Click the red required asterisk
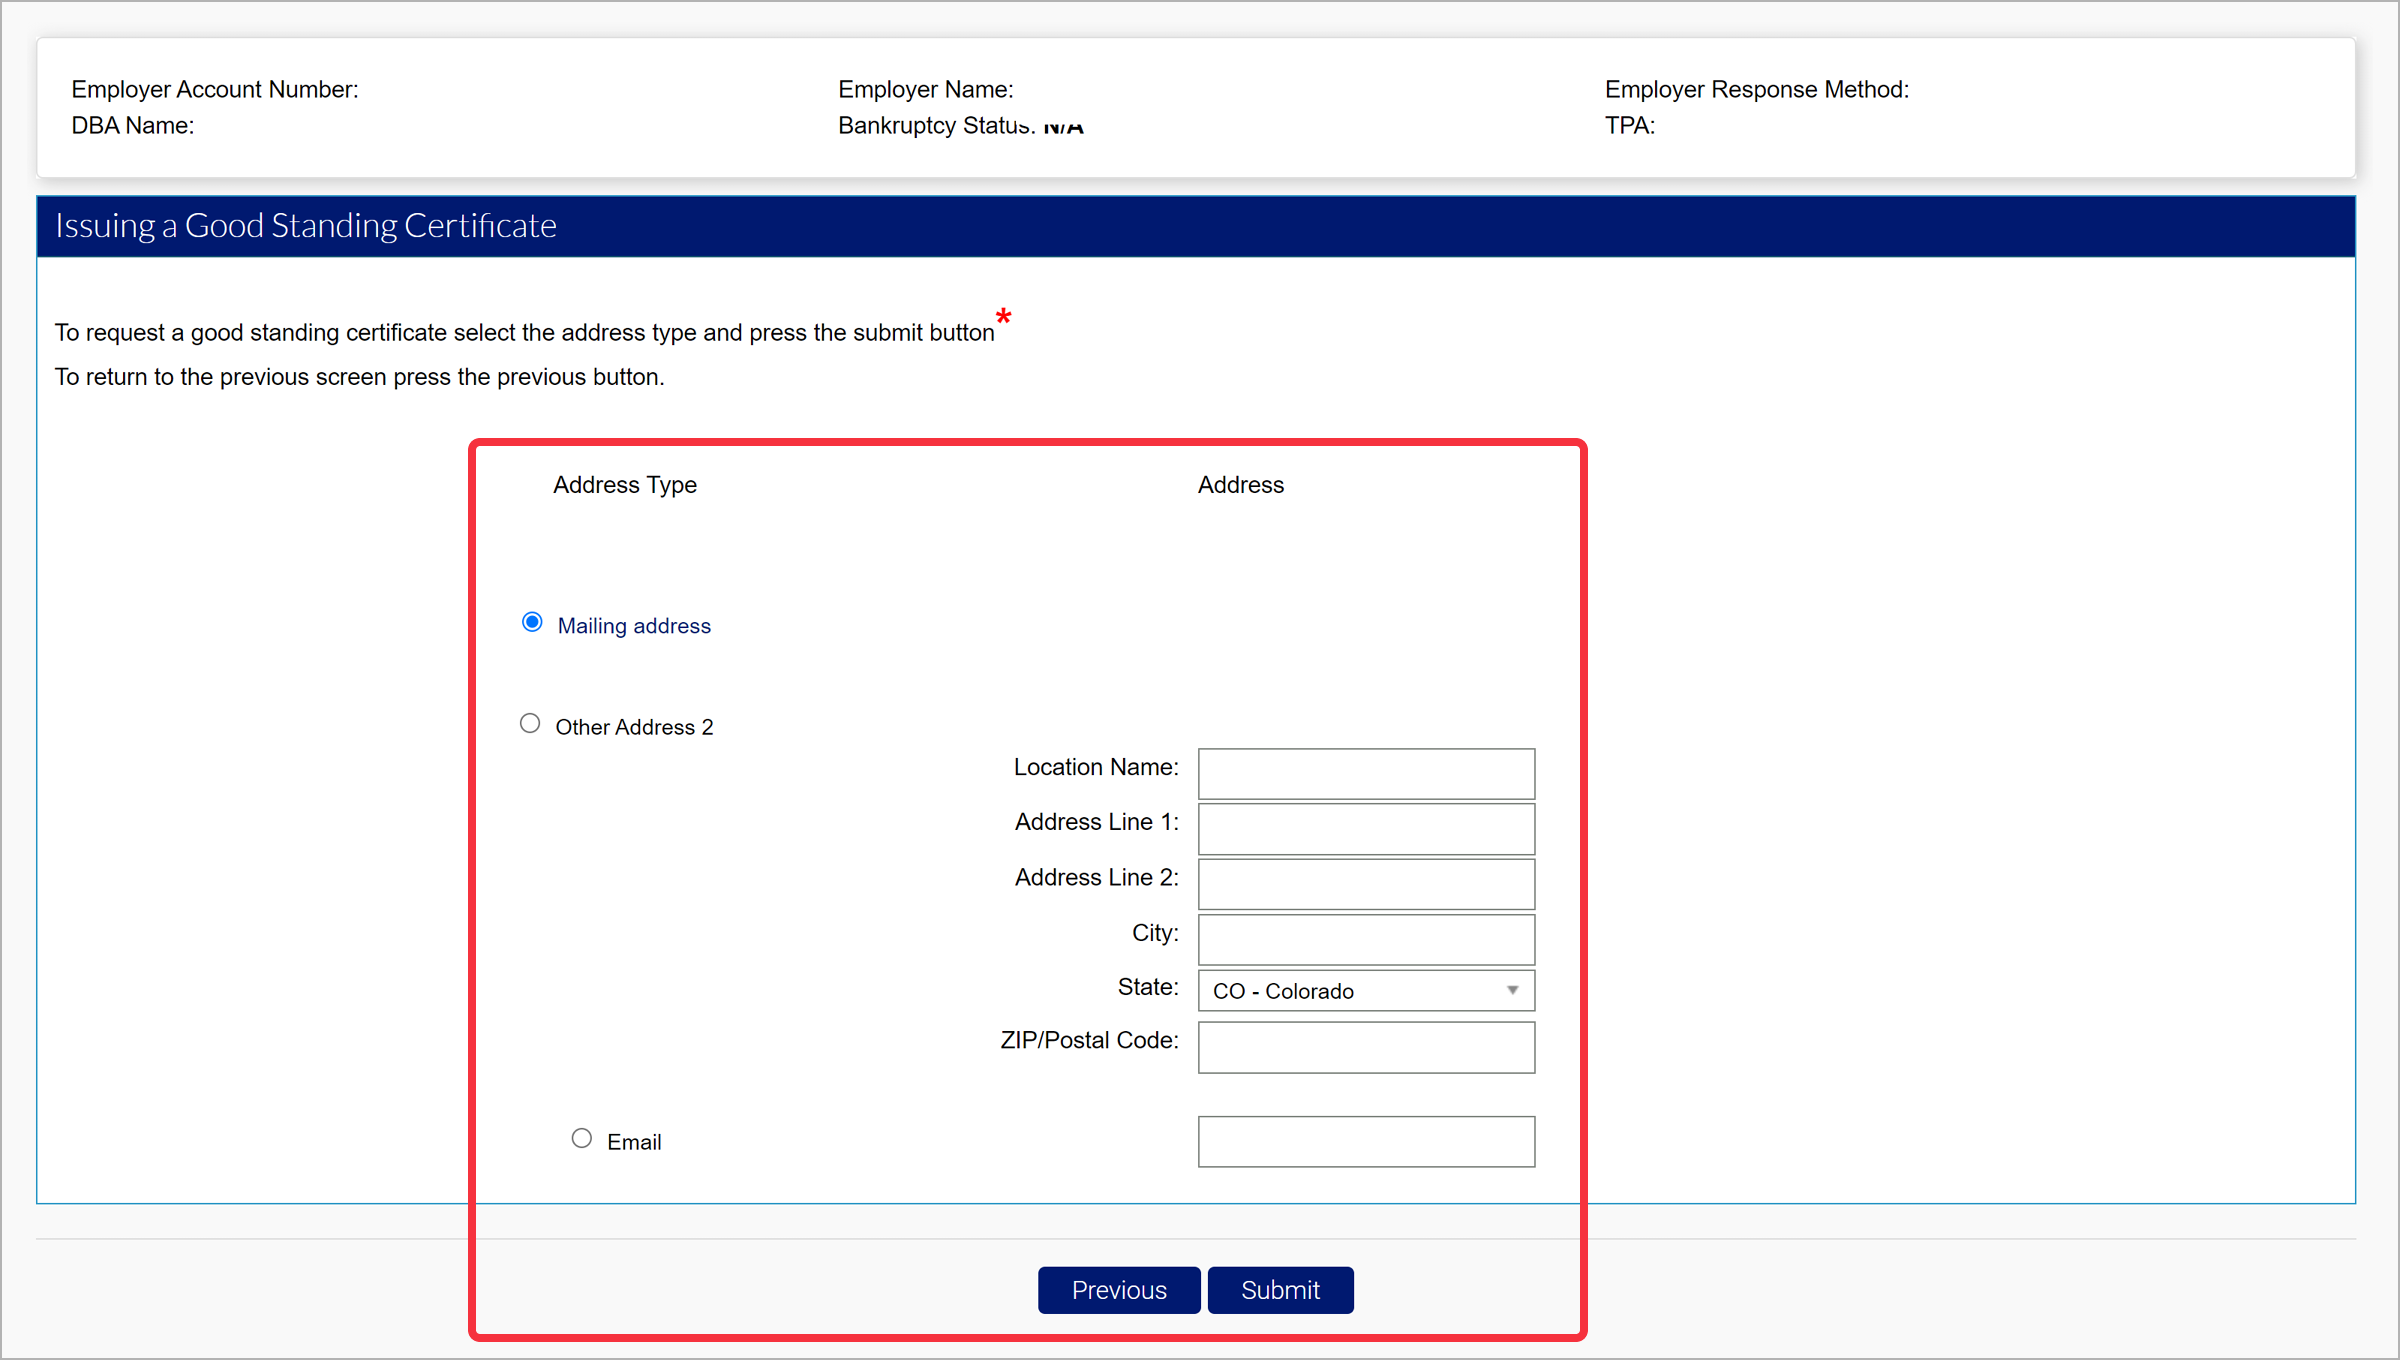This screenshot has height=1360, width=2400. coord(1003,317)
